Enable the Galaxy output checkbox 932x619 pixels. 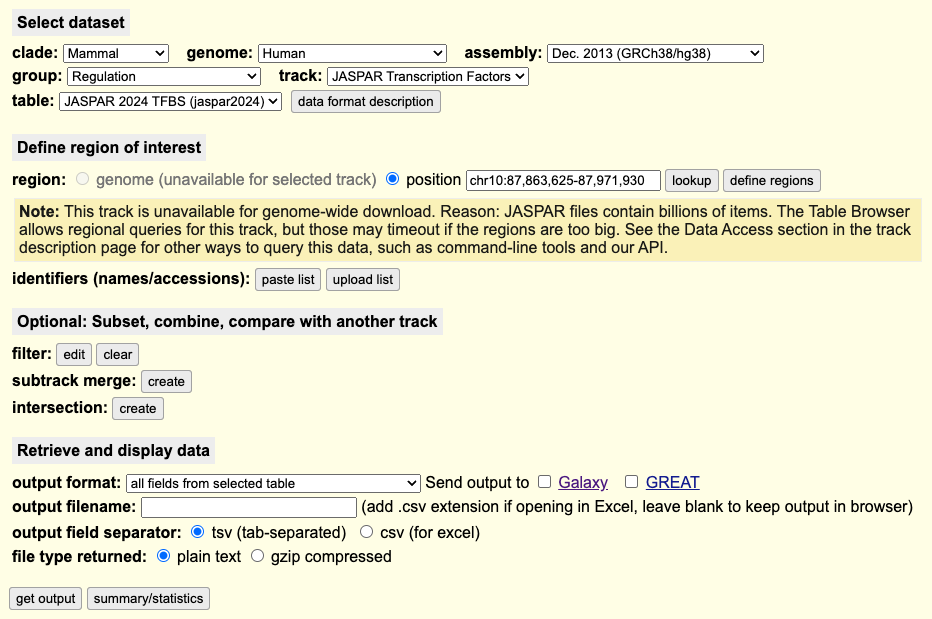(545, 482)
